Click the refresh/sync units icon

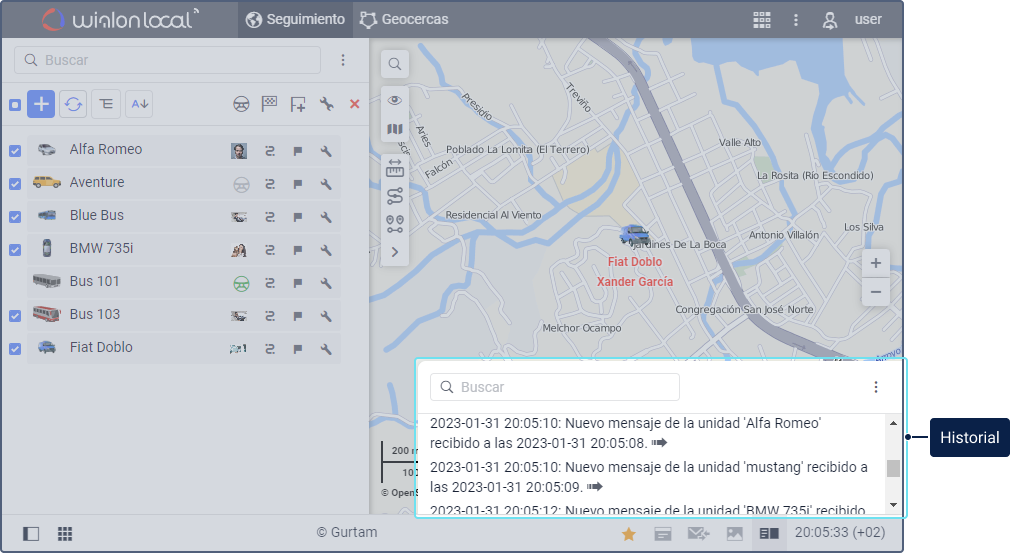pos(74,104)
